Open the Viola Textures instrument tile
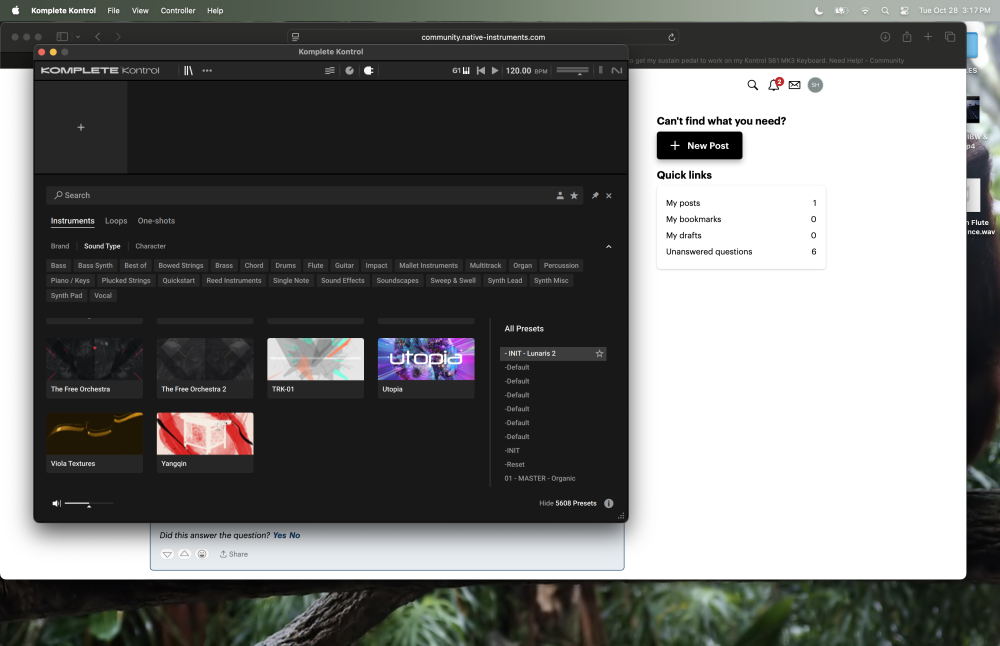1000x646 pixels. [x=94, y=443]
